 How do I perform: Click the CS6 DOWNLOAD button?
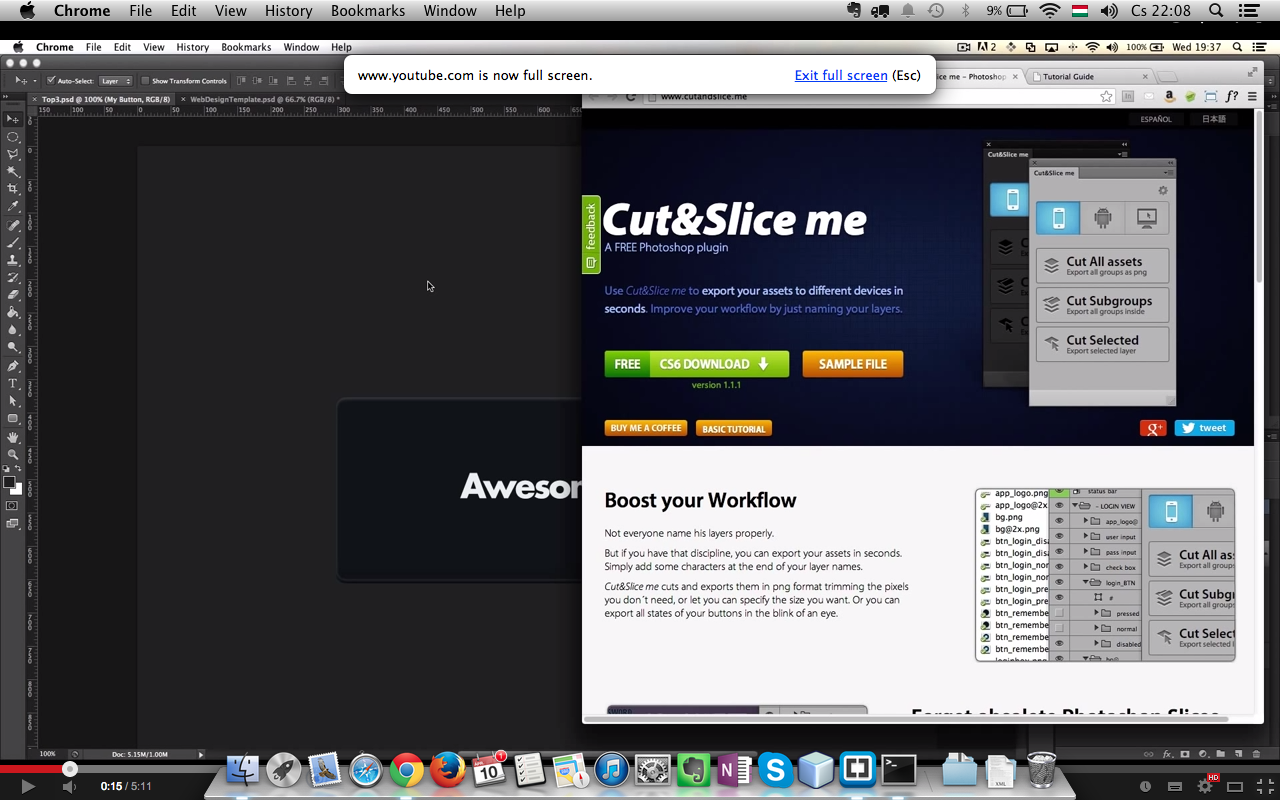click(697, 364)
